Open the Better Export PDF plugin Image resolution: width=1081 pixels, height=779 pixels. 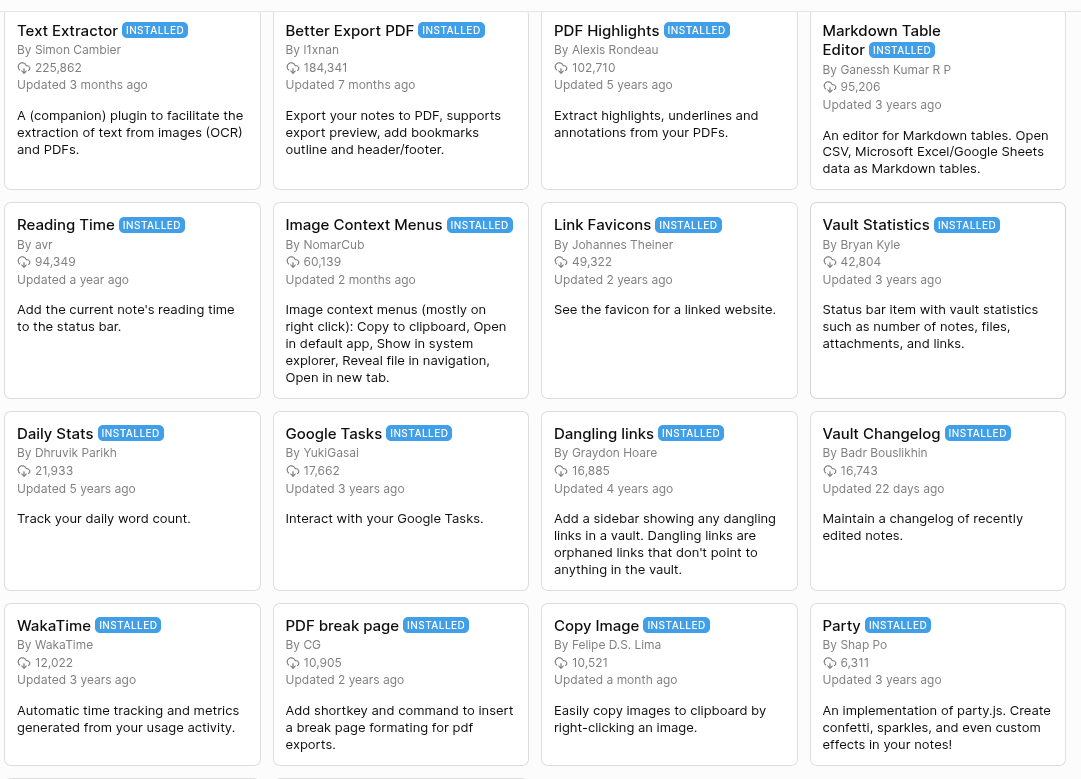(349, 31)
